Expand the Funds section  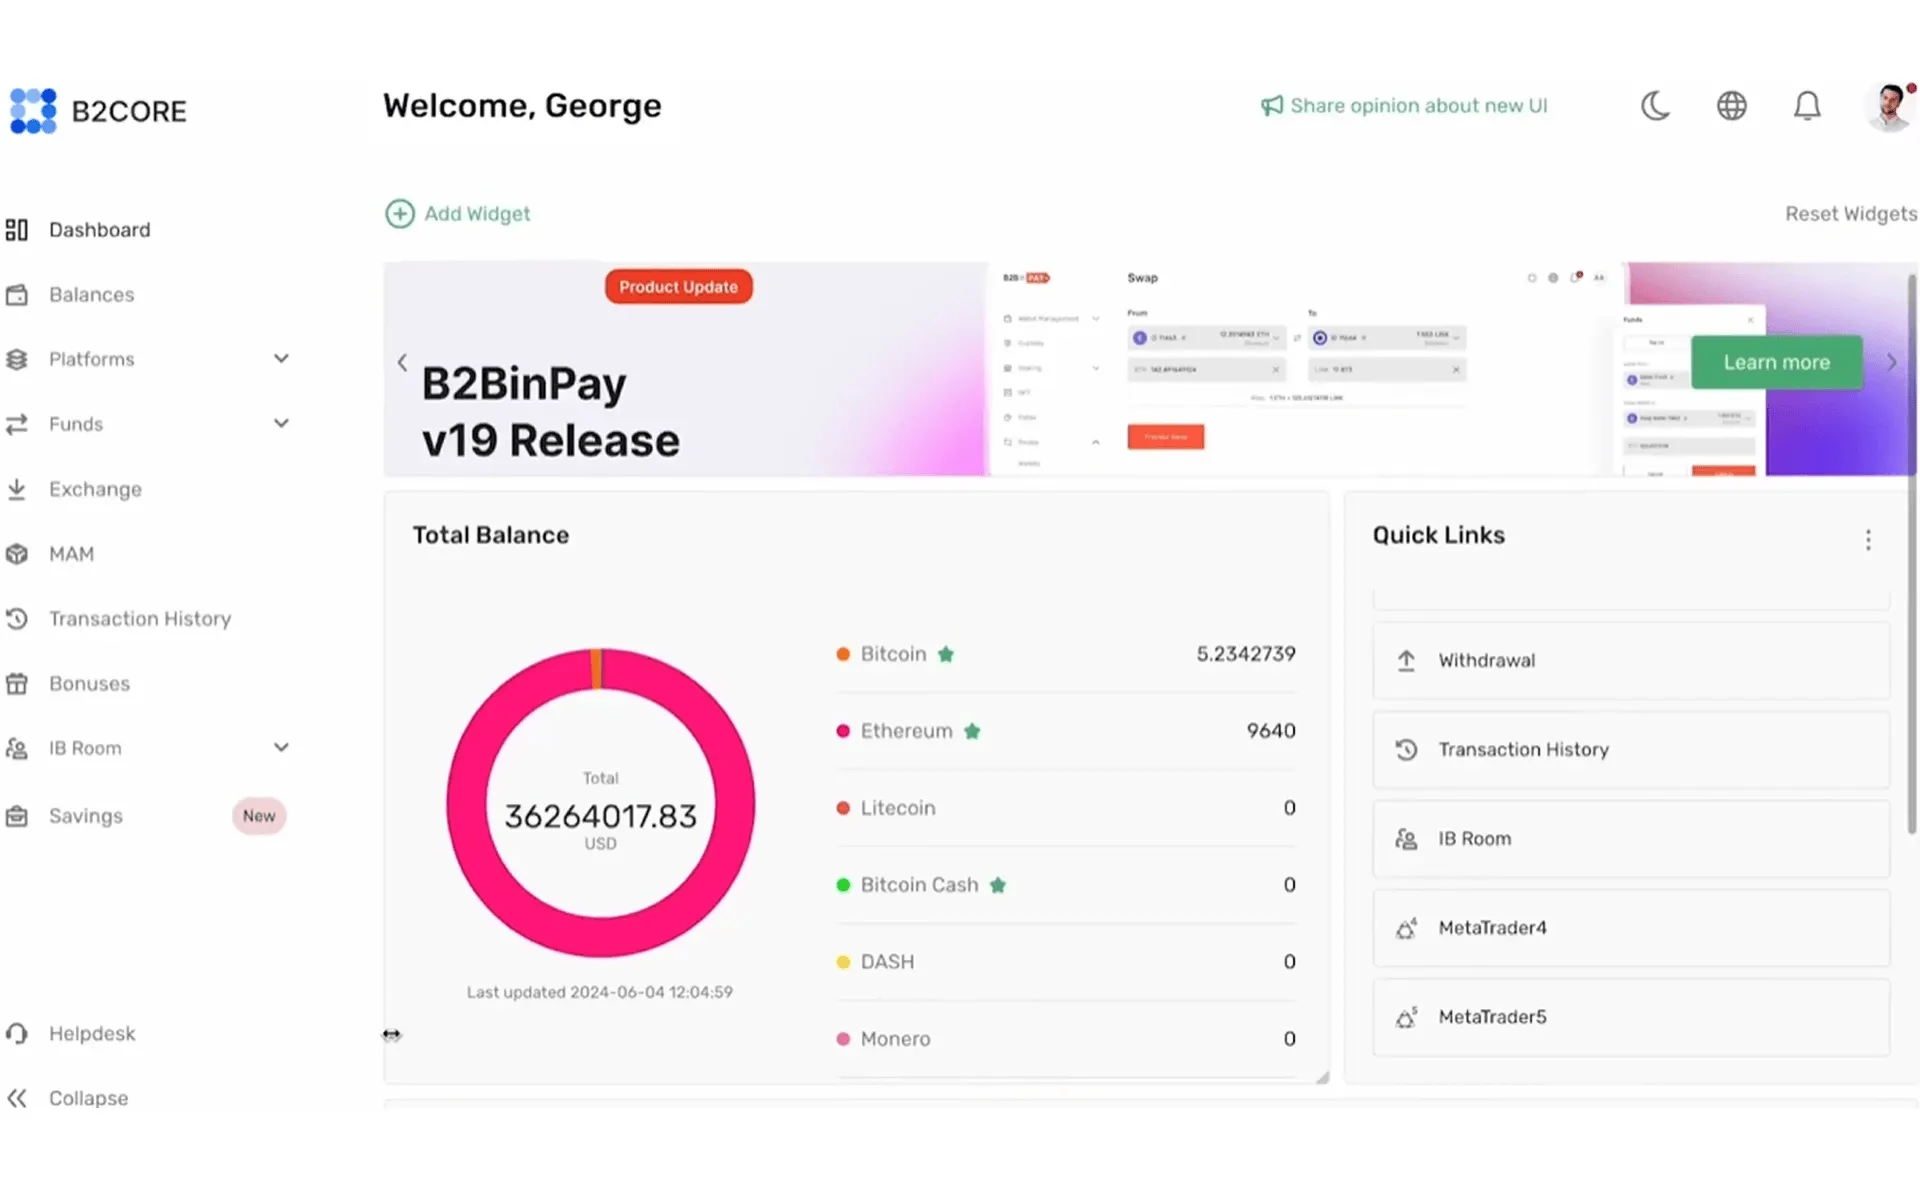coord(281,423)
